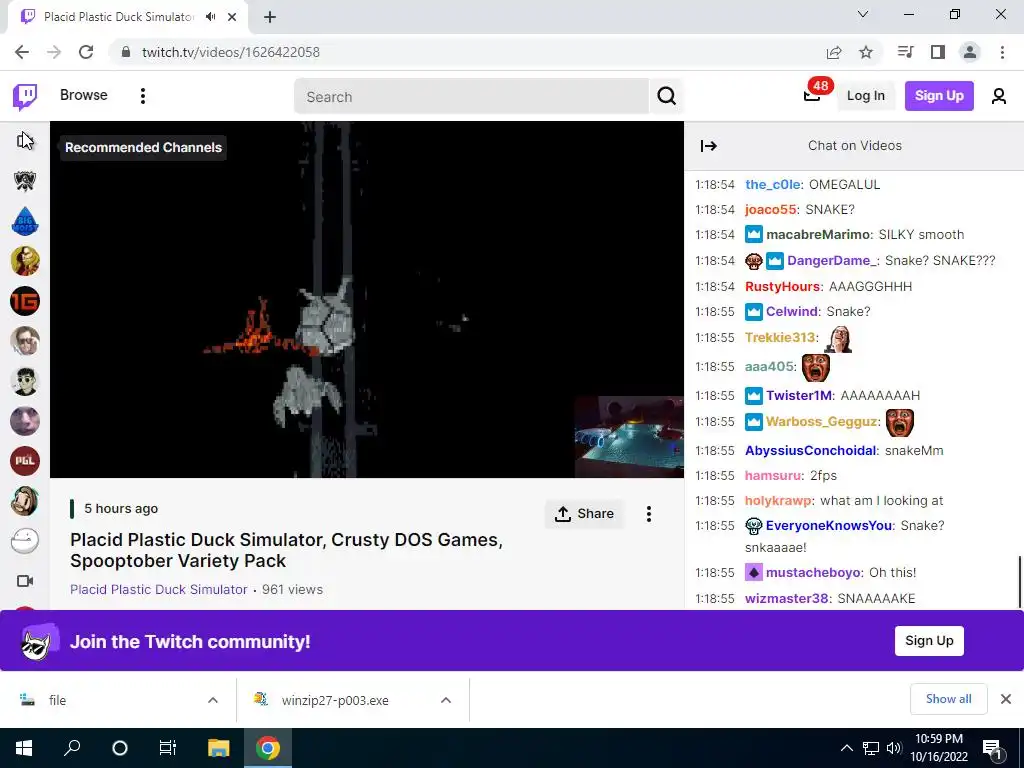1024x768 pixels.
Task: Open the Twitch home logo
Action: (x=25, y=97)
